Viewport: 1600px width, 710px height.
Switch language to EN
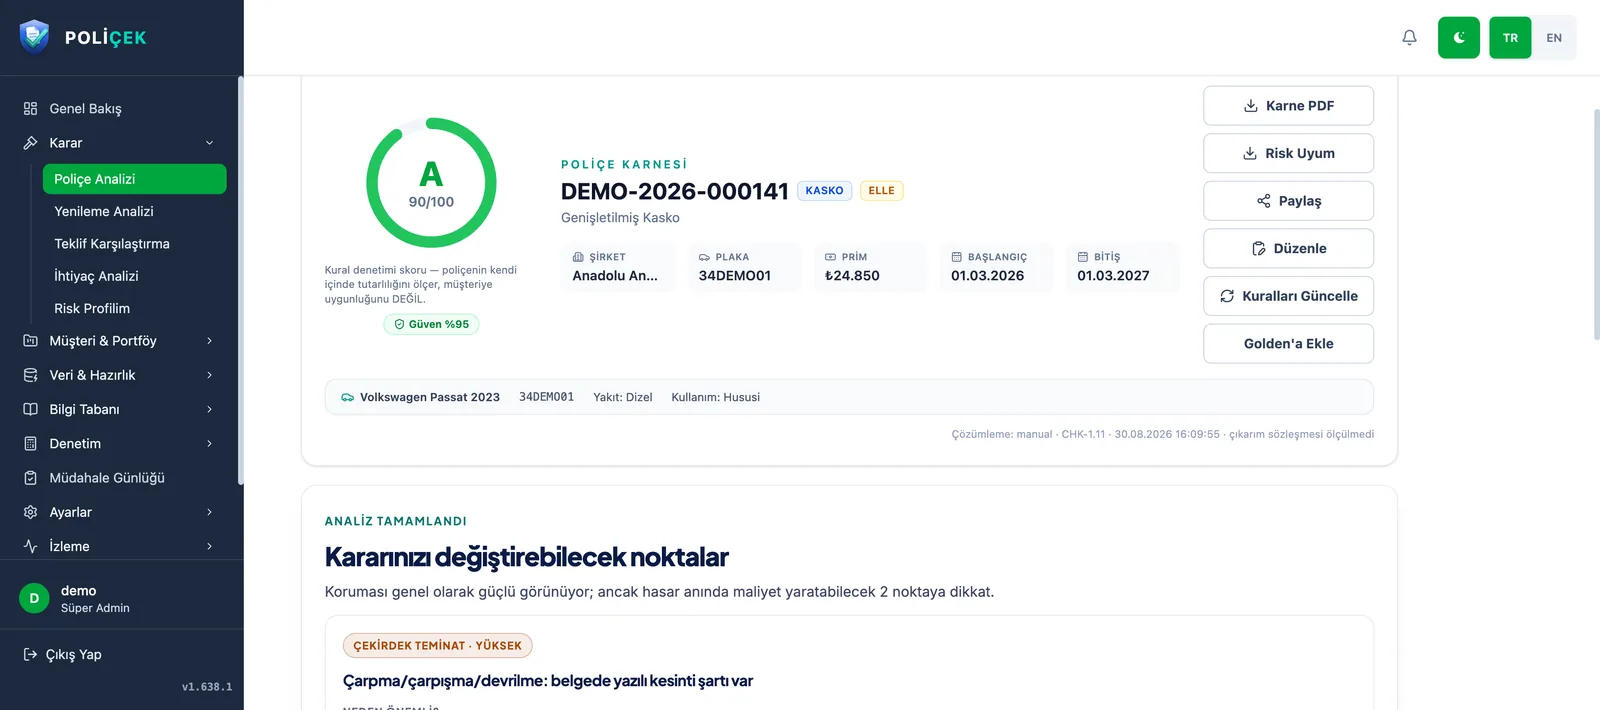tap(1554, 38)
